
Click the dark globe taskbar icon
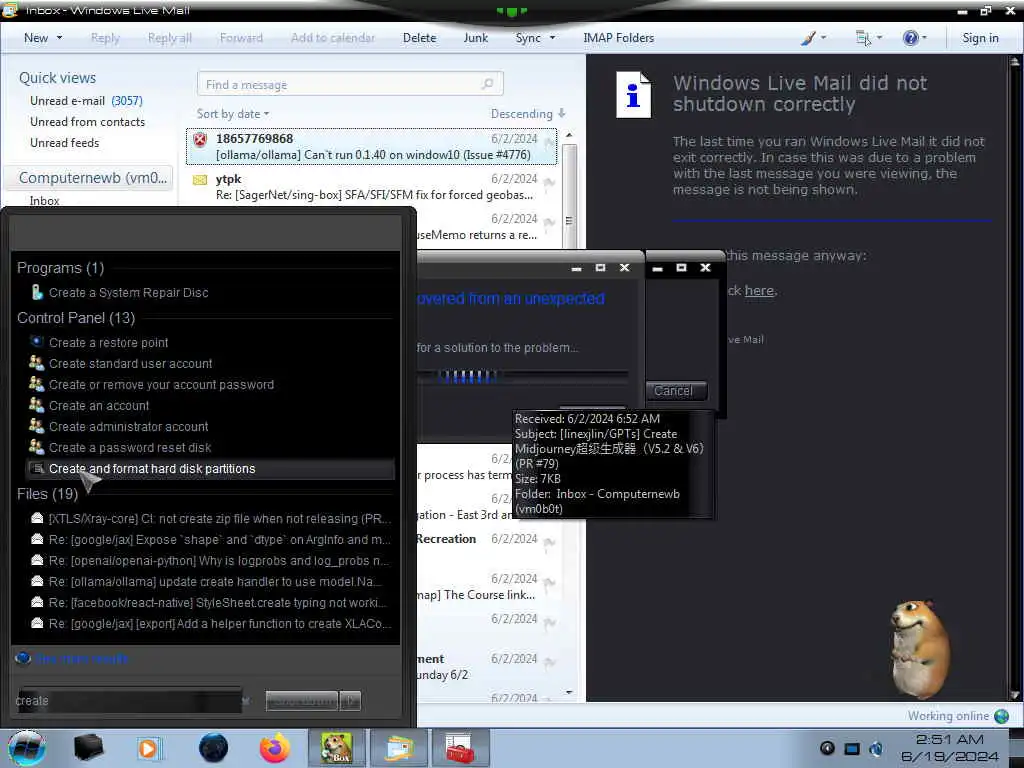214,748
